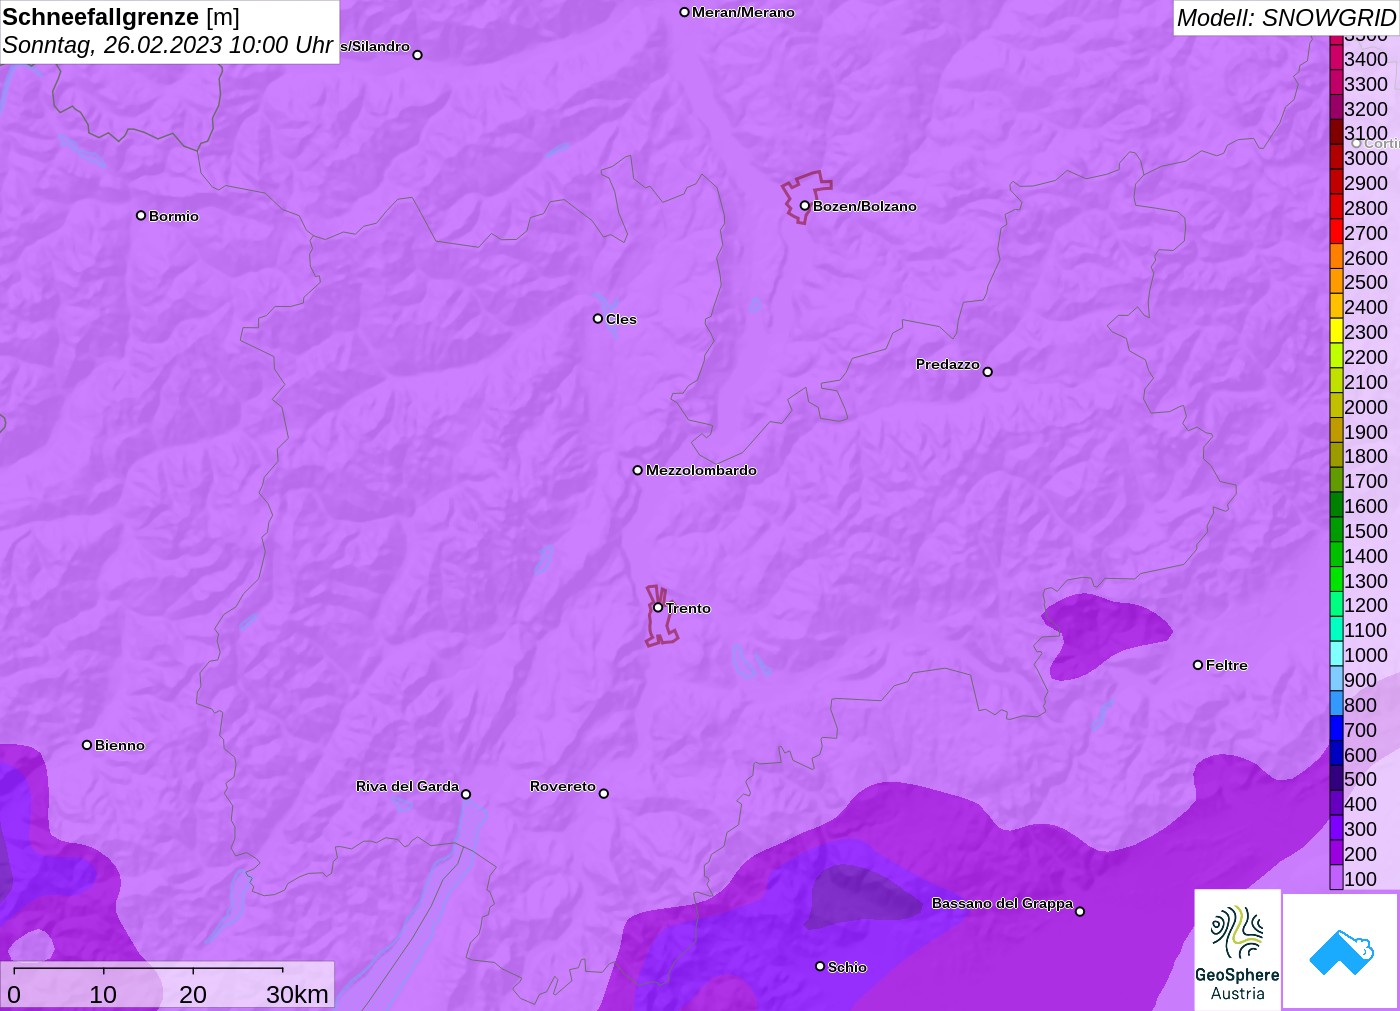Select the 700 m legend color swatch
This screenshot has height=1011, width=1400.
tap(1336, 729)
